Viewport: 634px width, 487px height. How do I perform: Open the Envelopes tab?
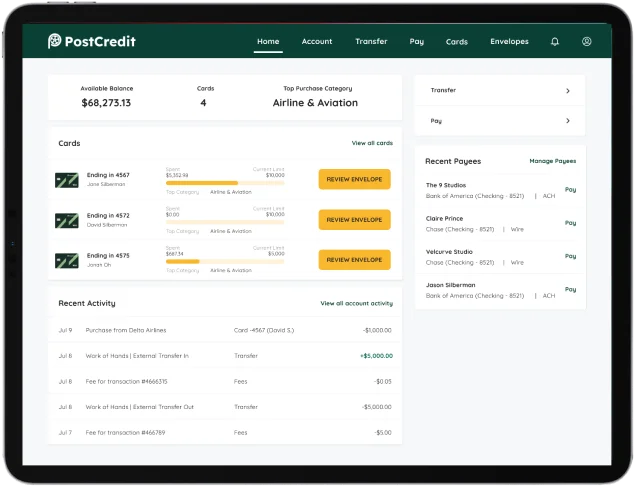coord(509,42)
